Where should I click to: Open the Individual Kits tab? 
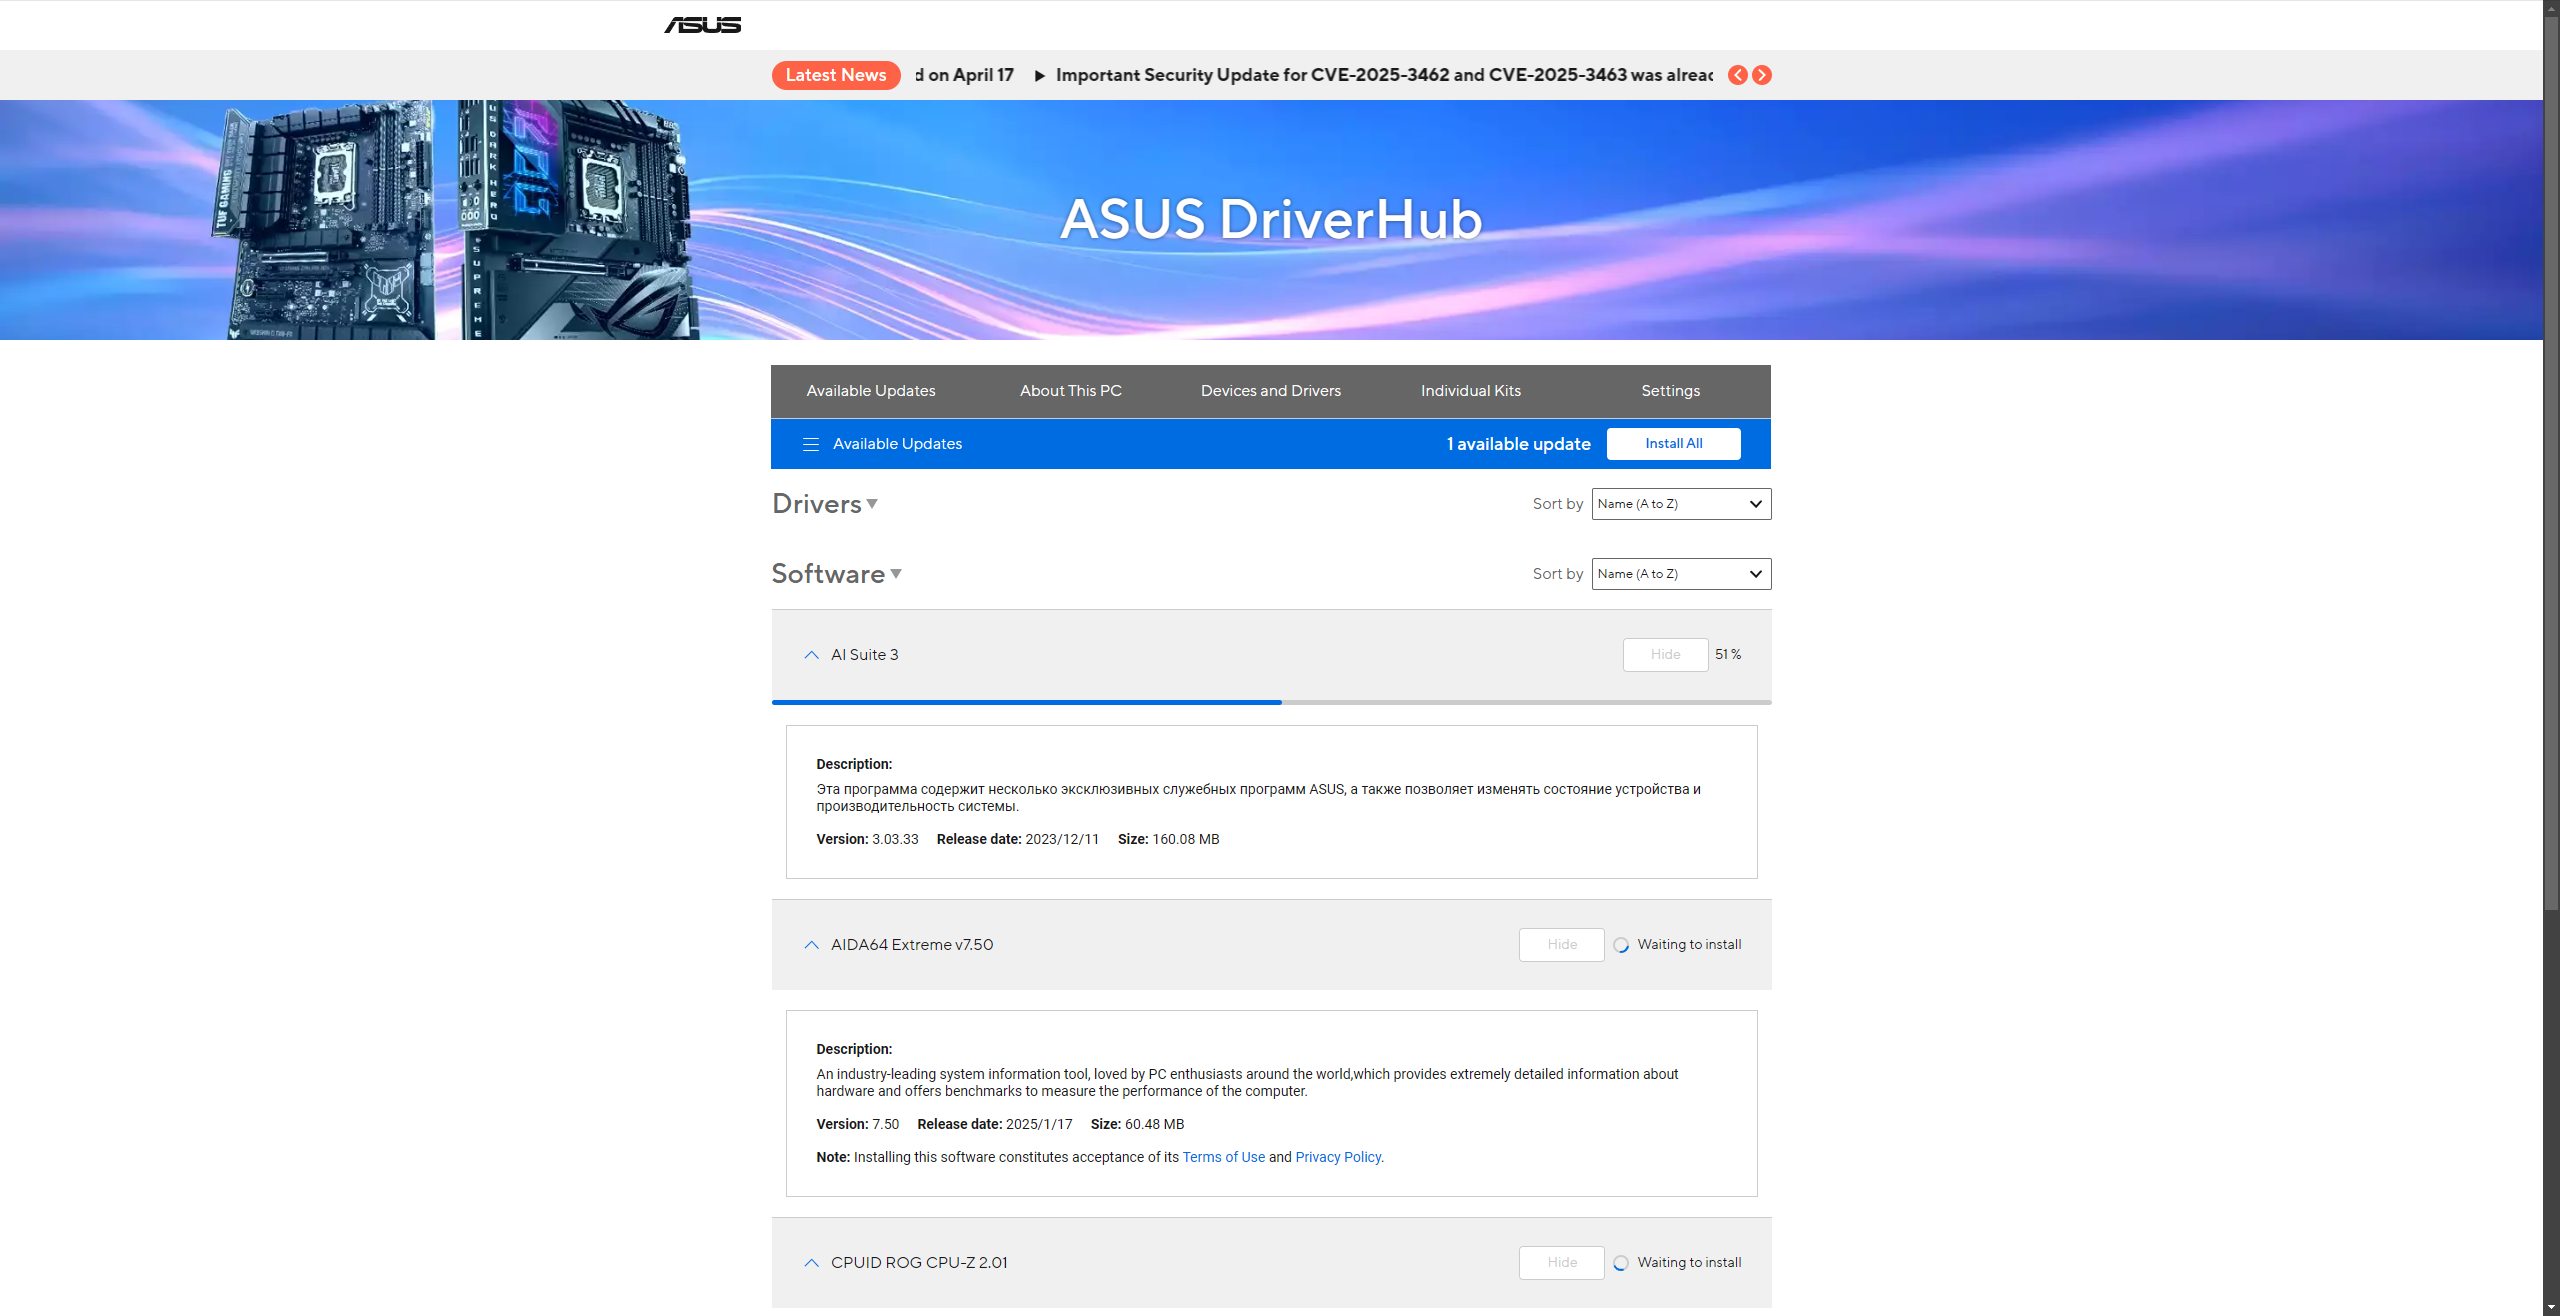tap(1471, 391)
